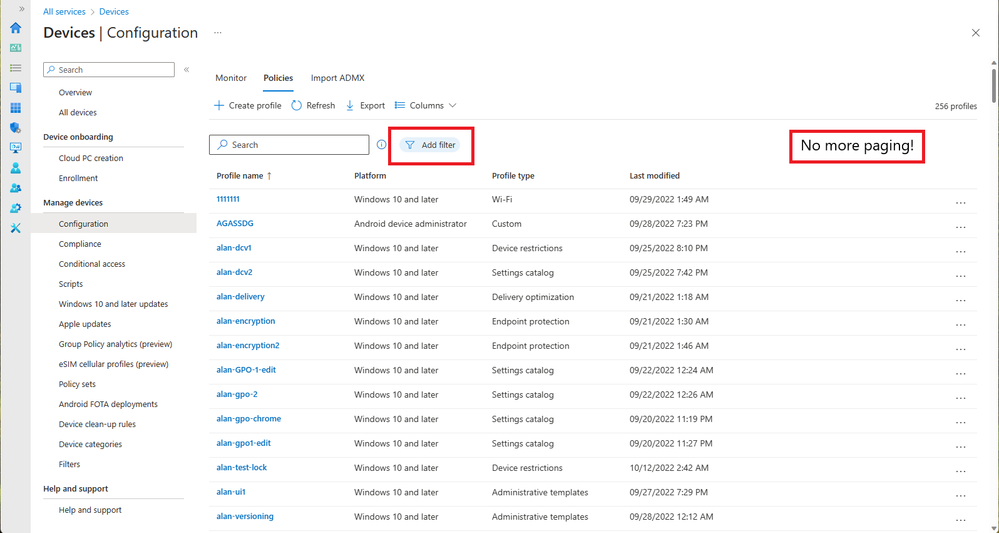Open alan-encryption profile
The image size is (999, 533).
(x=246, y=321)
